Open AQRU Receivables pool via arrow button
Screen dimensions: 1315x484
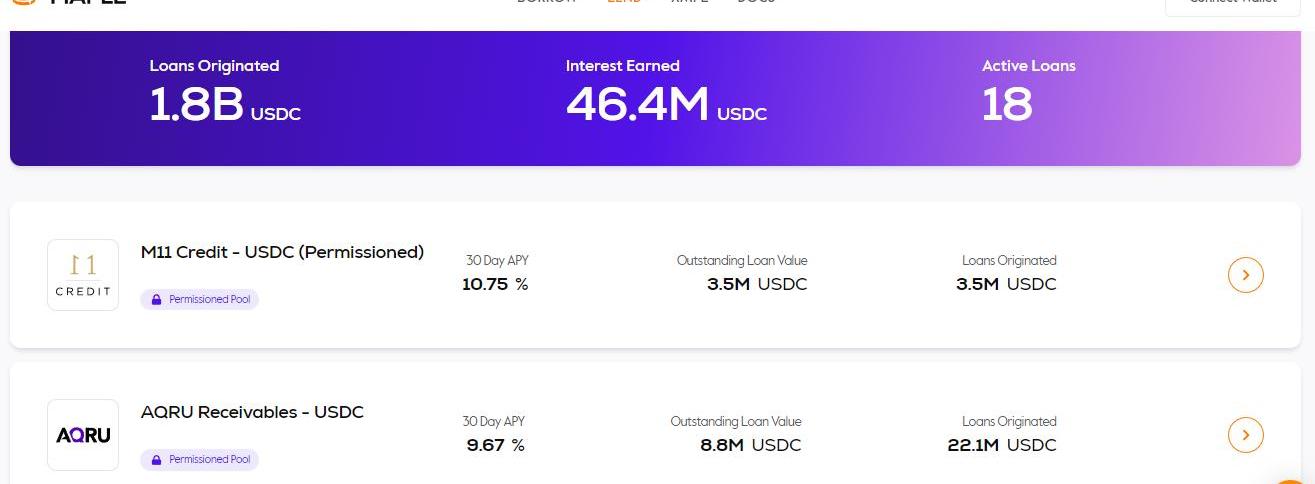(x=1245, y=435)
